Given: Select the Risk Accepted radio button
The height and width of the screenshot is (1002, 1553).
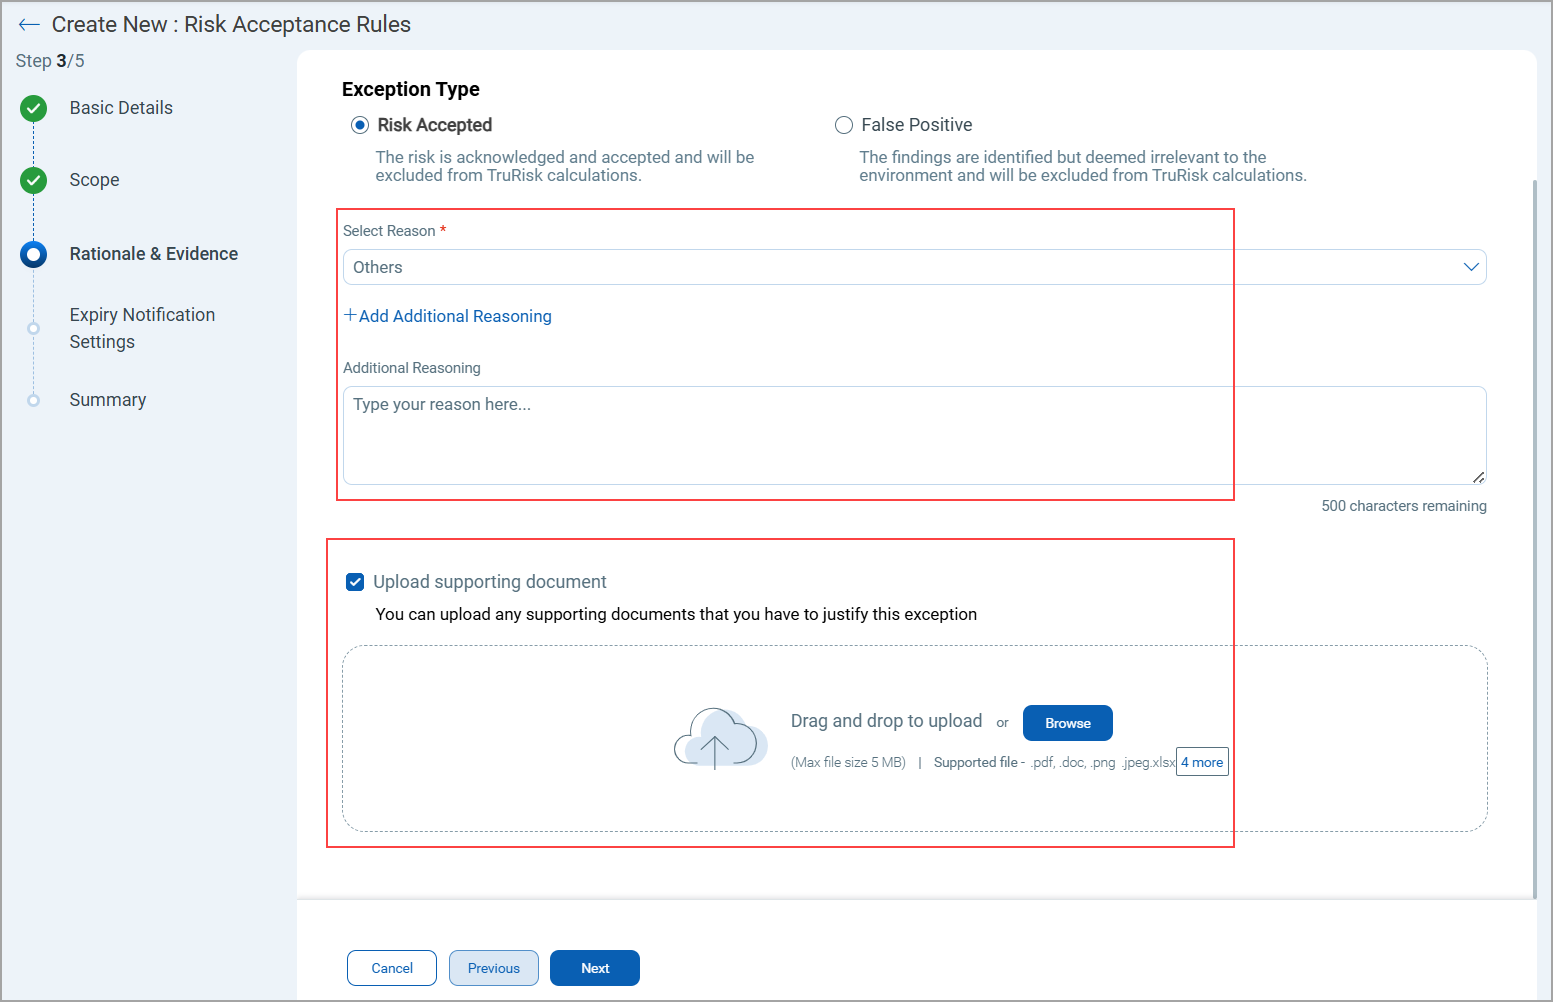Looking at the screenshot, I should 360,124.
